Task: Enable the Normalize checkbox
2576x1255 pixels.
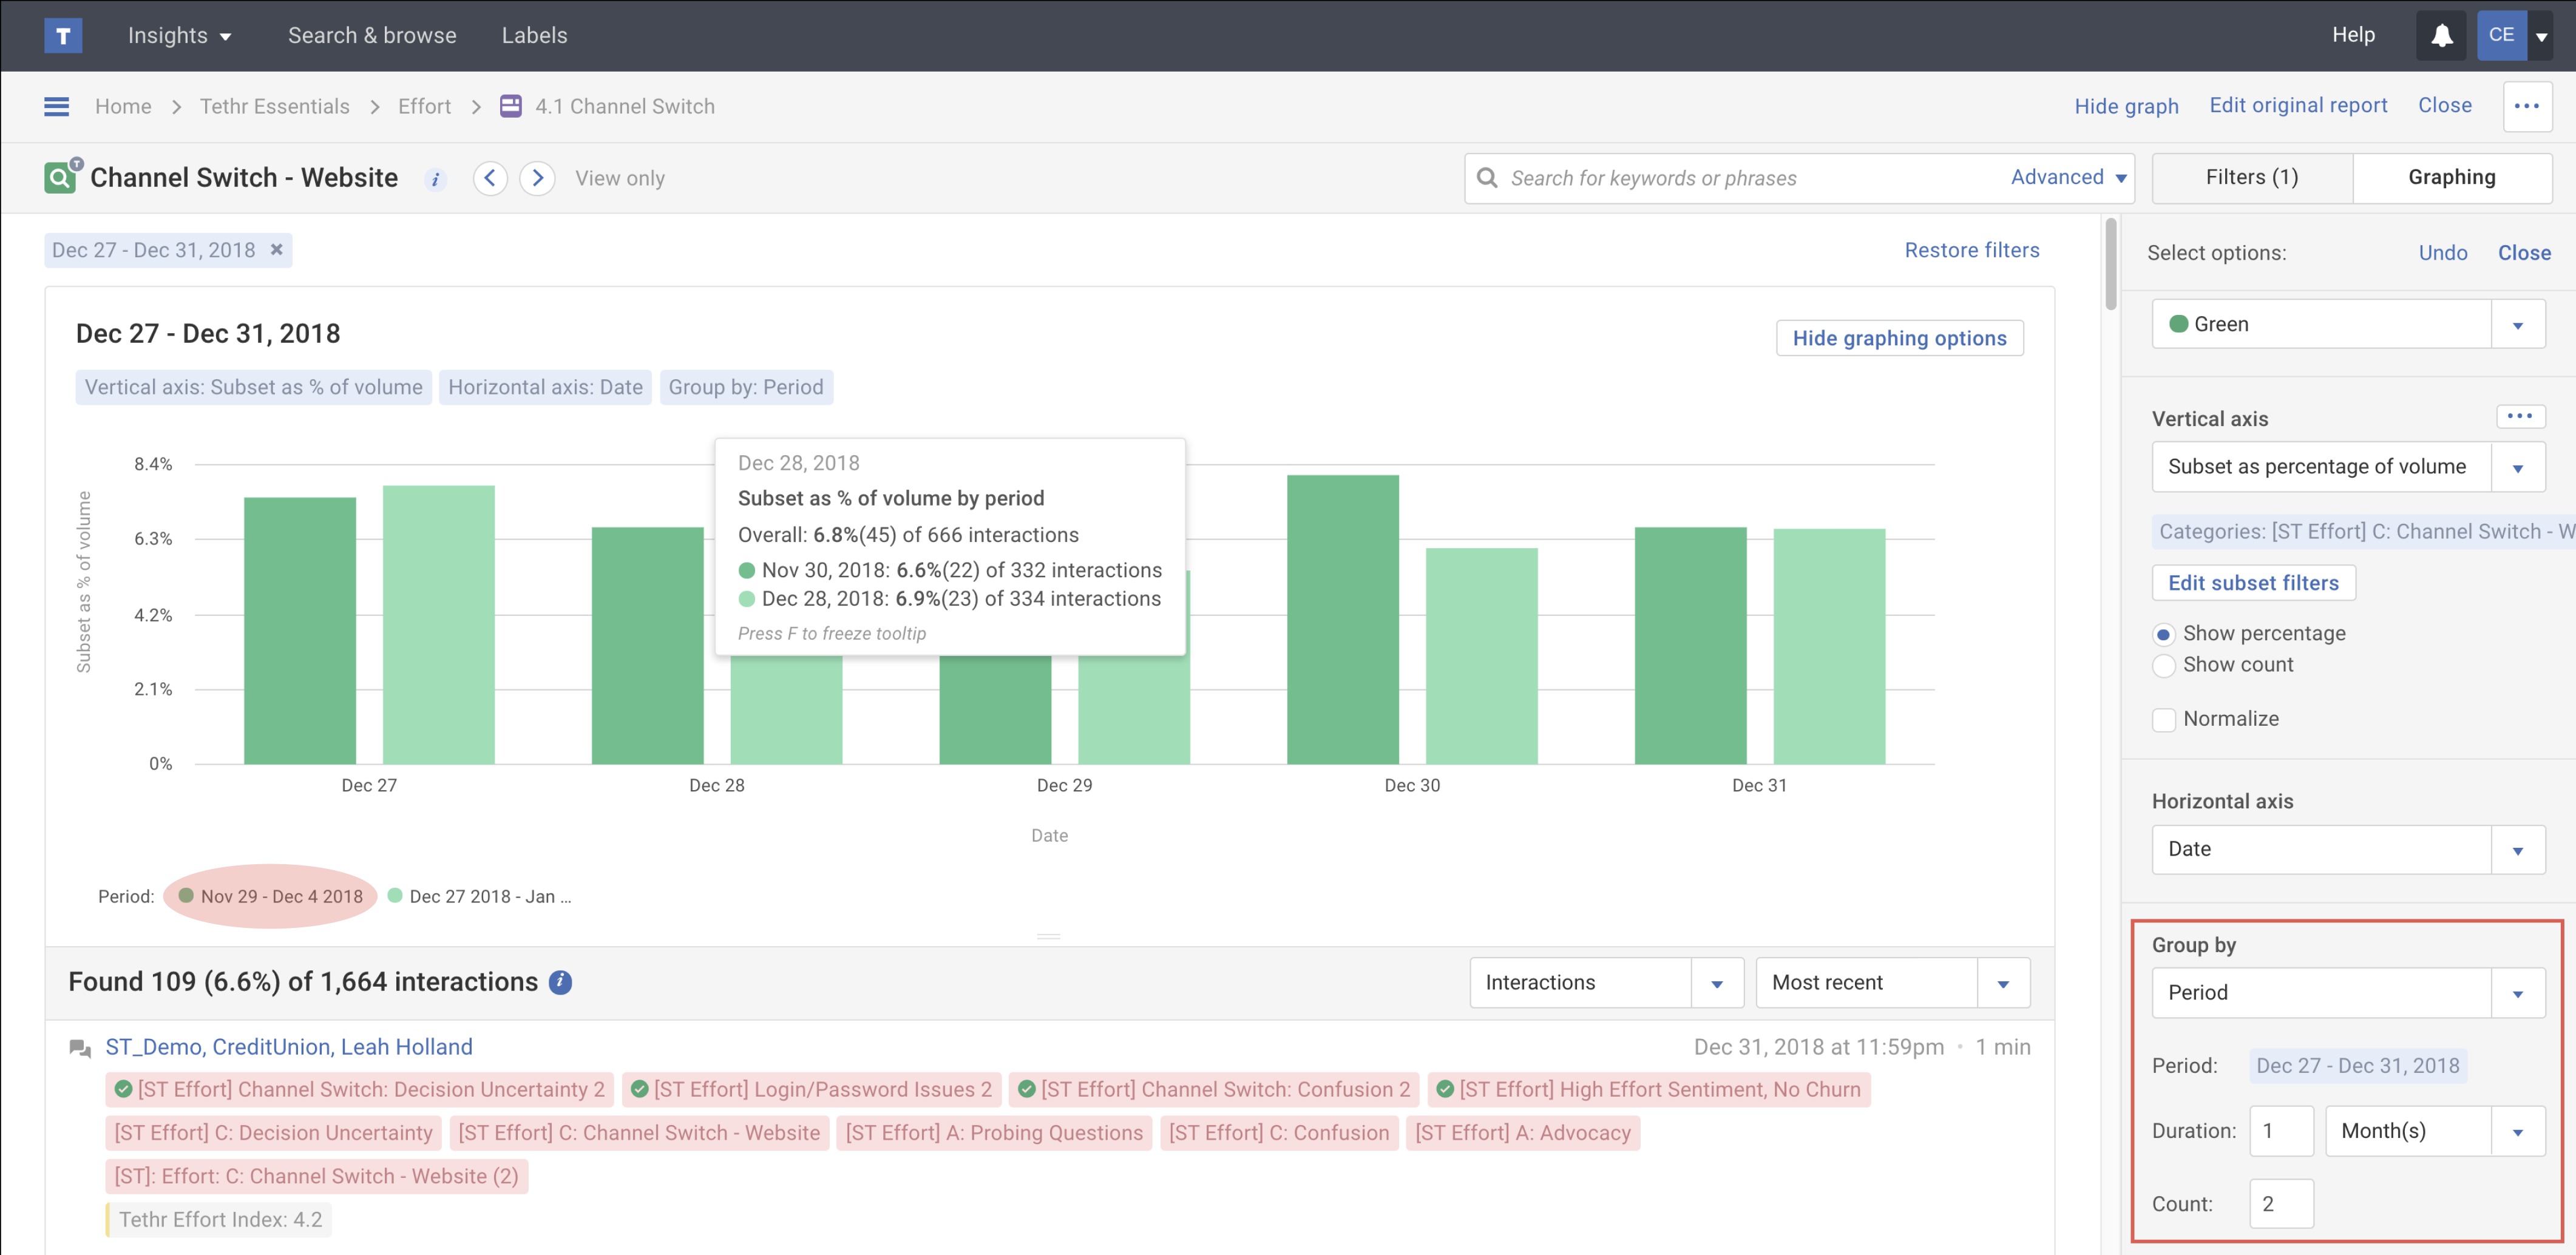Action: click(2164, 720)
